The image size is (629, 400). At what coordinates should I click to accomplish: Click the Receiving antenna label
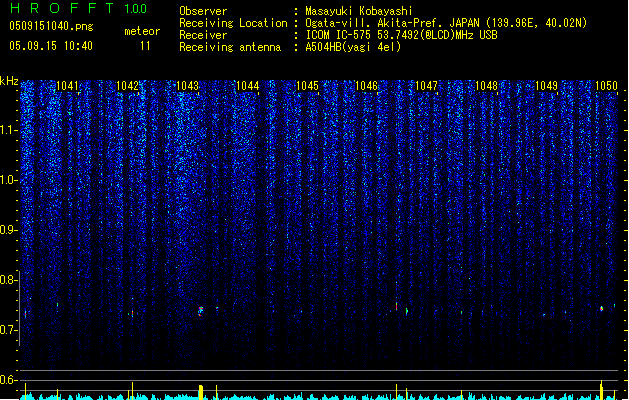click(x=230, y=47)
